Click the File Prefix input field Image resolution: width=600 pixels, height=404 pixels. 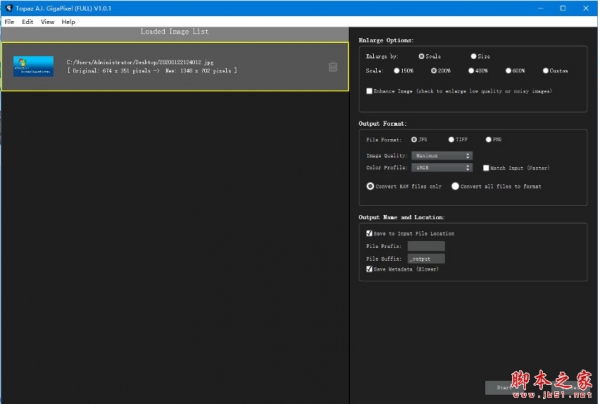pyautogui.click(x=426, y=246)
